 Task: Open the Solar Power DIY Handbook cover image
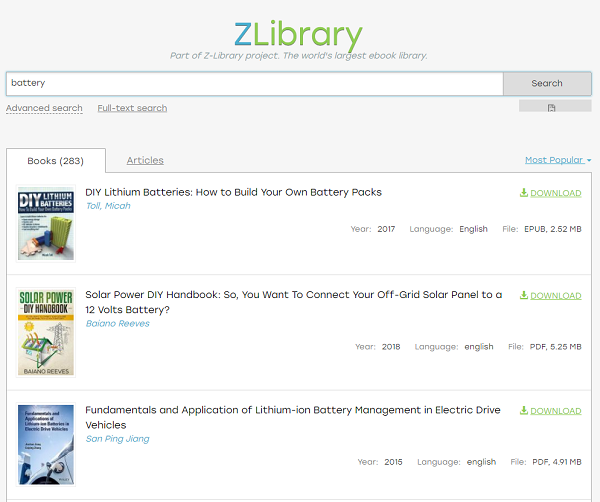46,331
